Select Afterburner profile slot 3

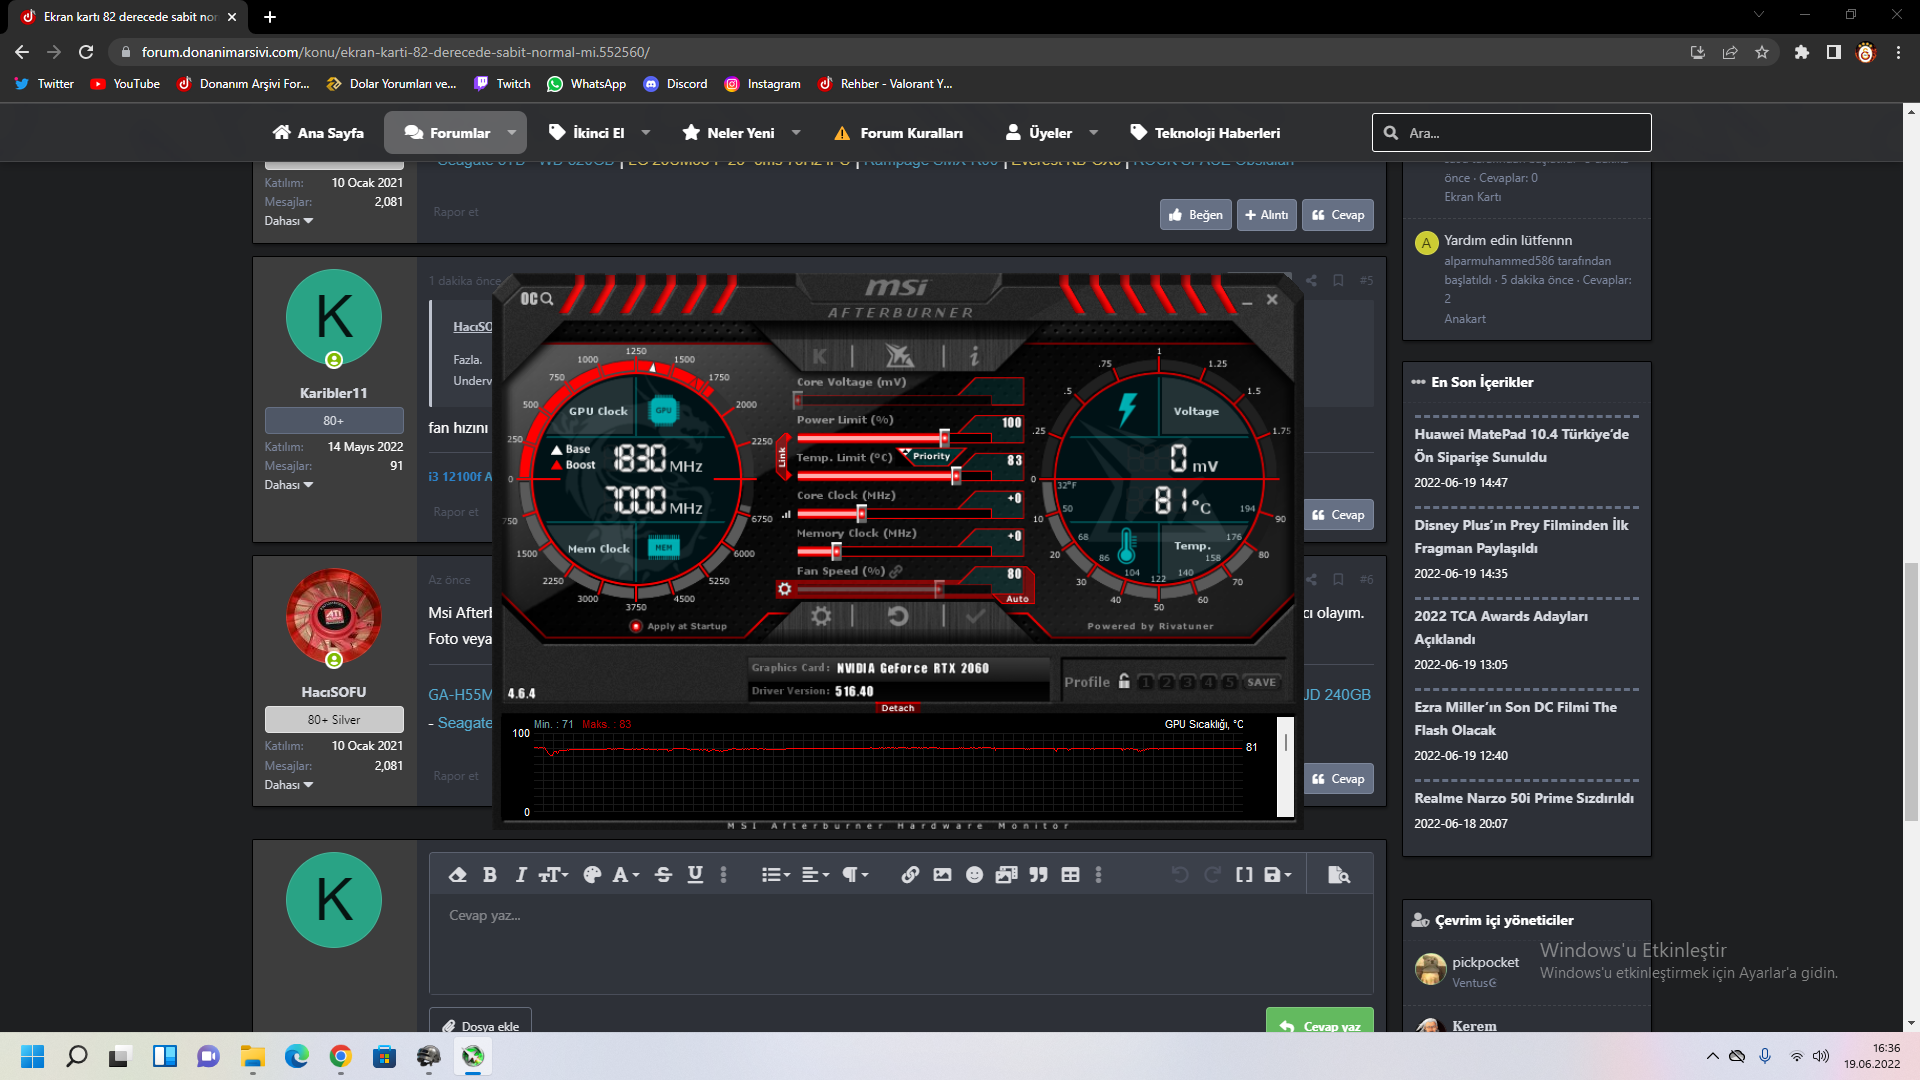1187,682
